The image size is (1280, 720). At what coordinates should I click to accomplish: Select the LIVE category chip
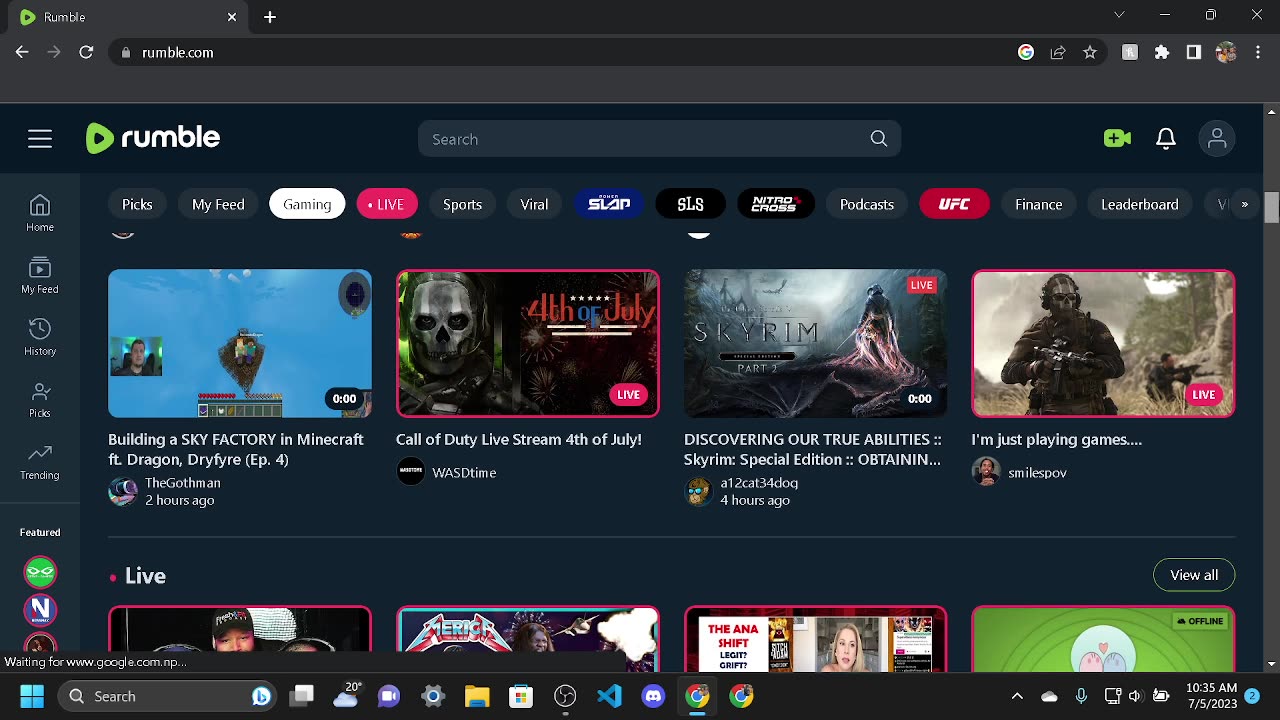tap(387, 204)
